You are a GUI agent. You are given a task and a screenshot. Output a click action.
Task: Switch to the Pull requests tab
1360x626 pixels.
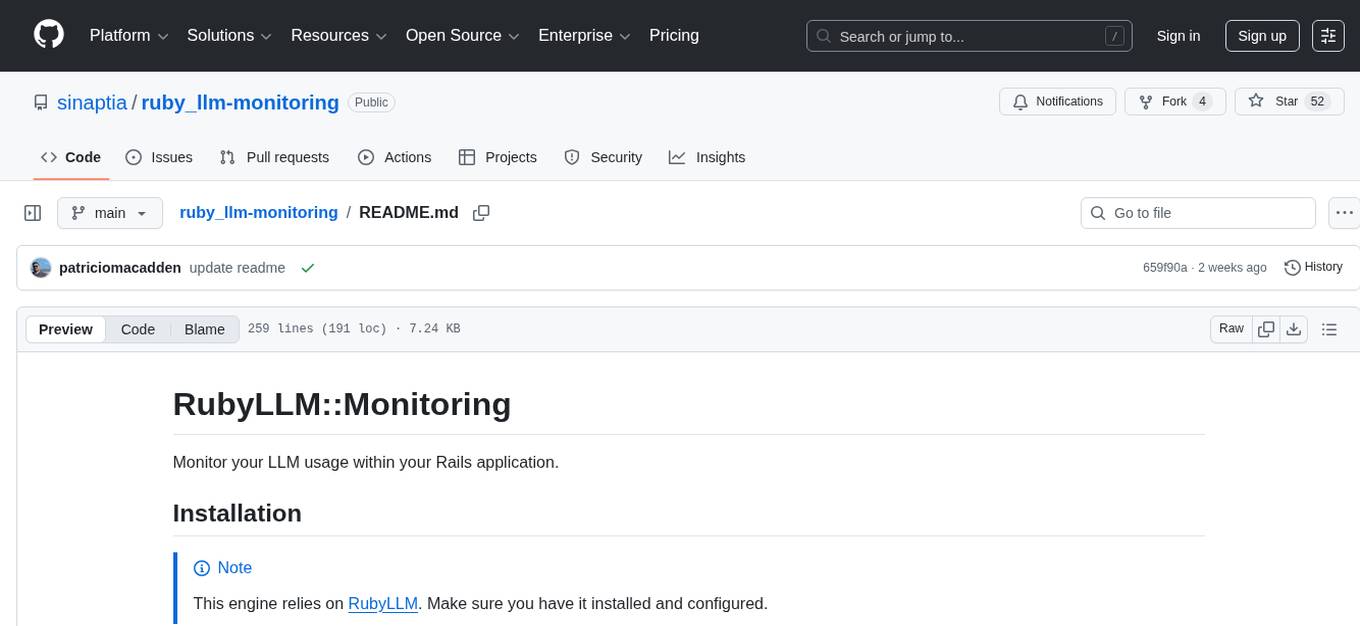[288, 157]
